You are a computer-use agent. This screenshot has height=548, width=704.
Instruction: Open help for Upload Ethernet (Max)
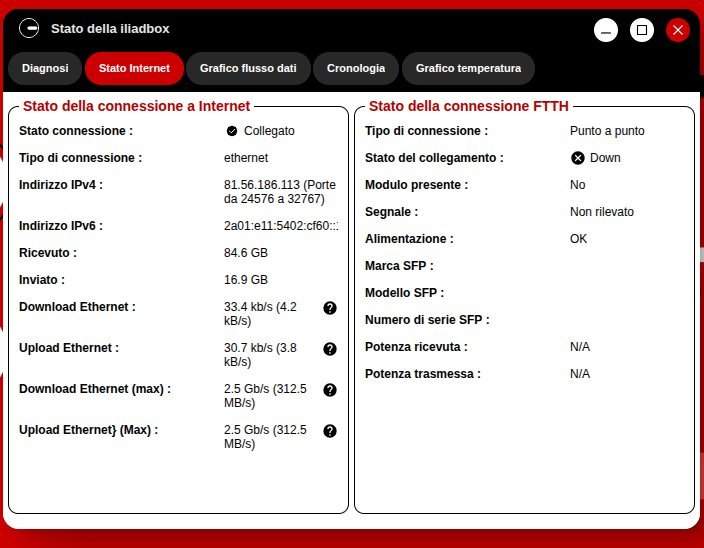coord(330,431)
